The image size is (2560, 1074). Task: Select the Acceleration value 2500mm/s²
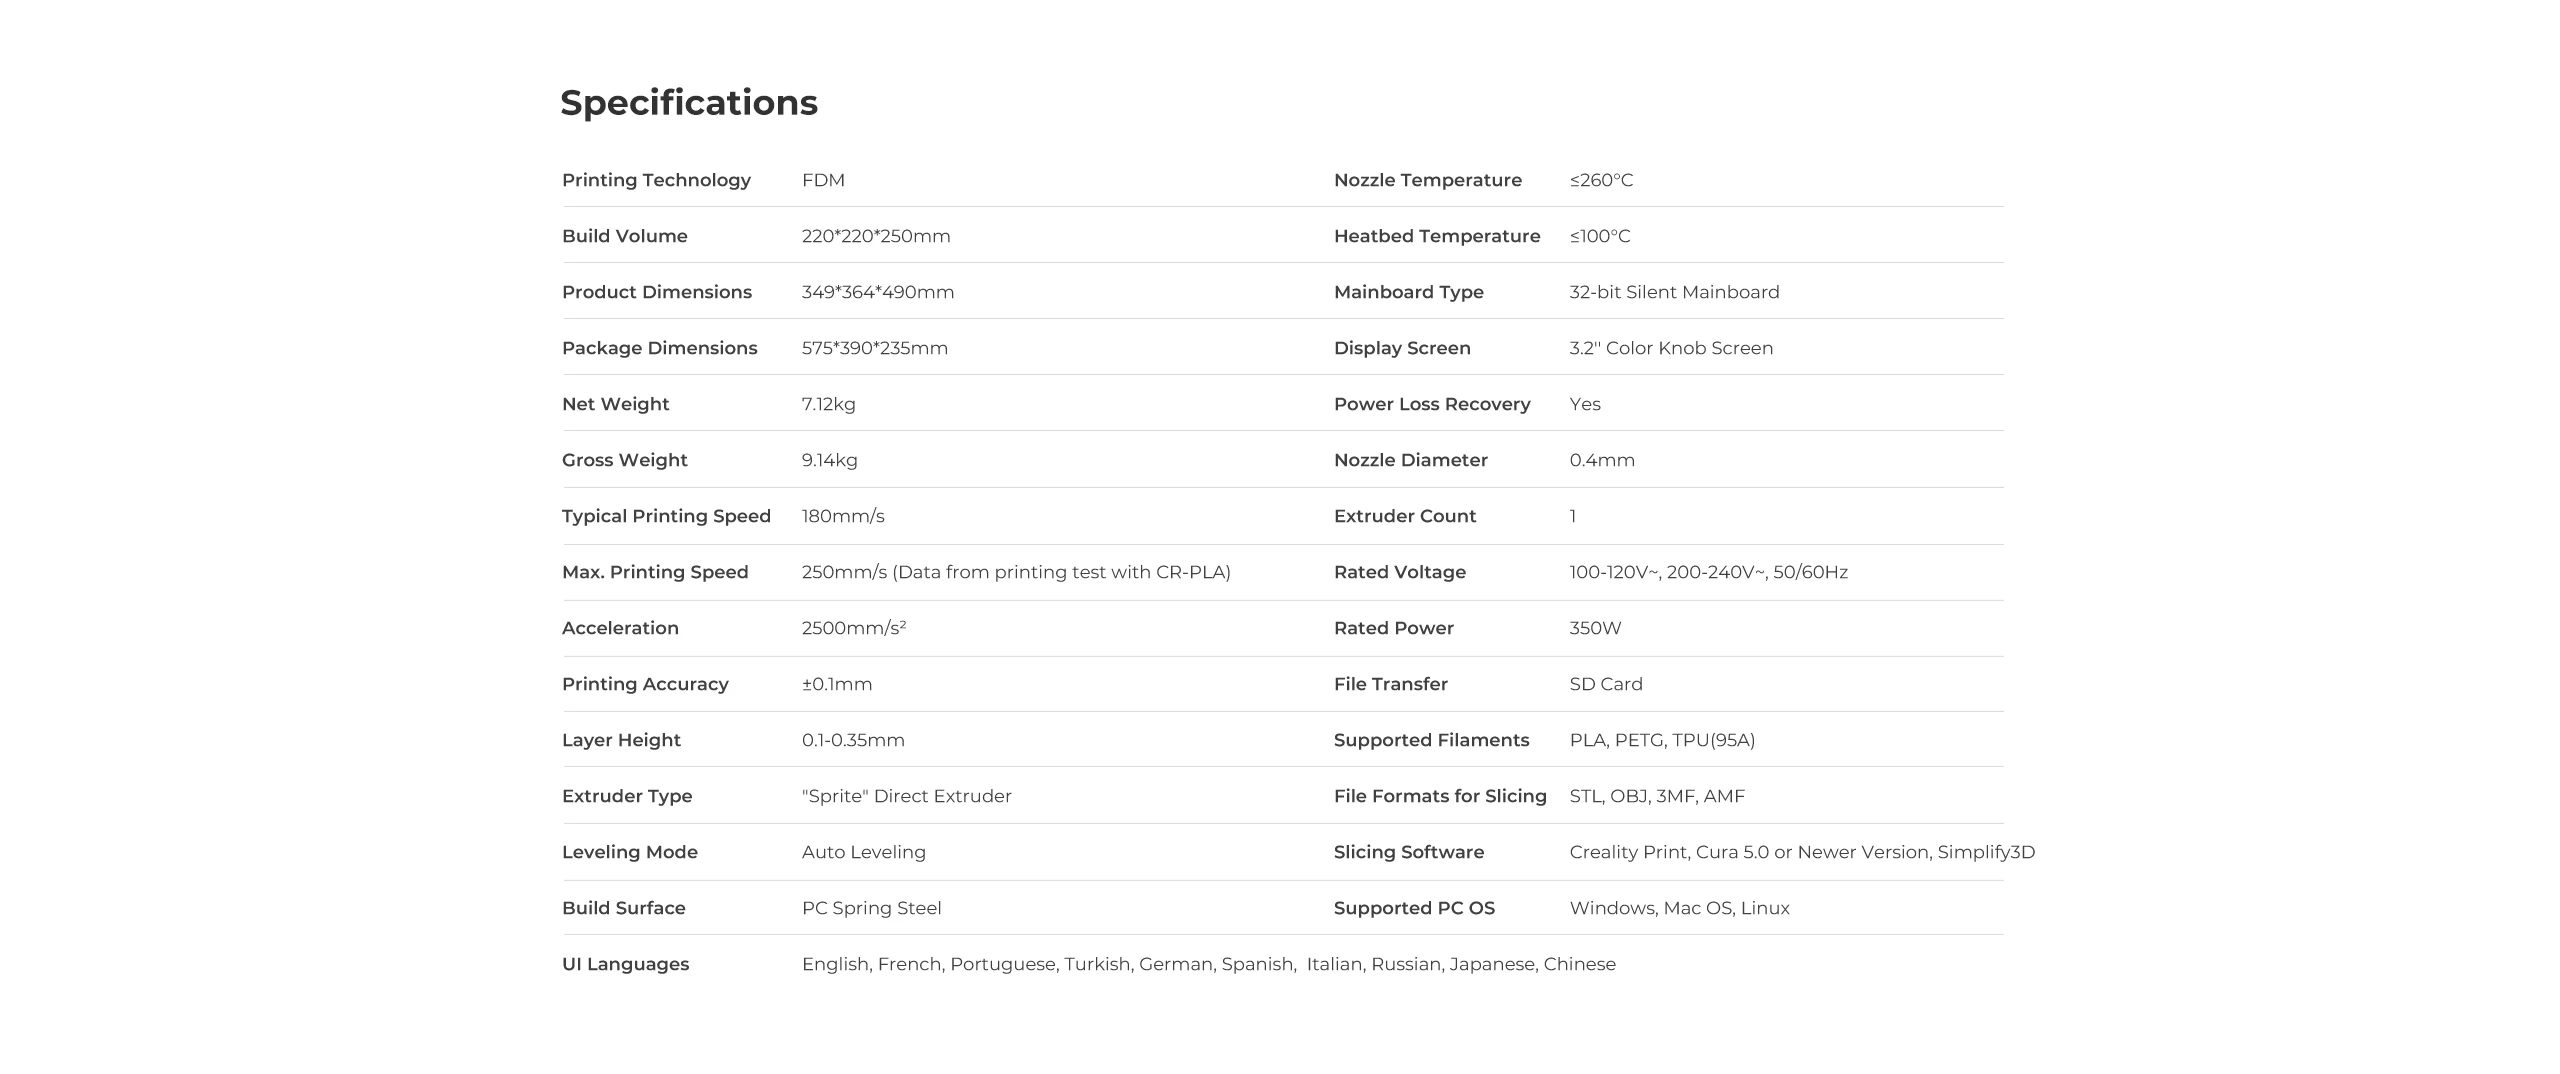[x=854, y=628]
